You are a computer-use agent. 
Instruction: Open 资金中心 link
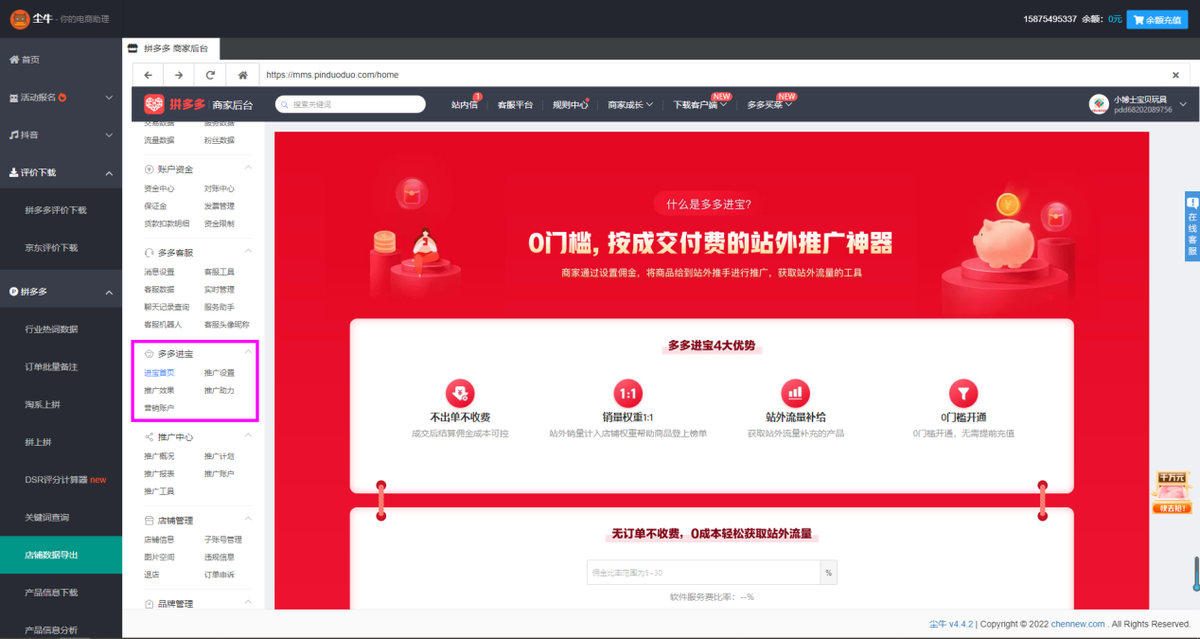click(x=159, y=188)
